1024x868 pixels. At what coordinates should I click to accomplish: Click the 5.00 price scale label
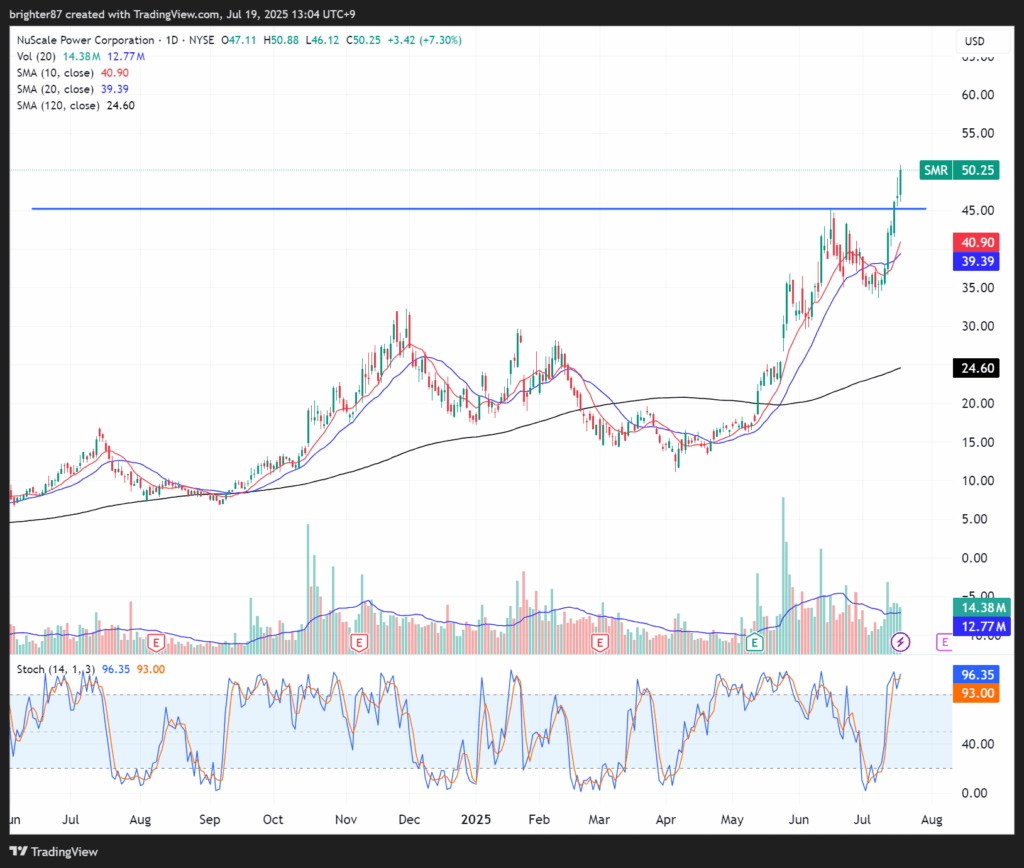(974, 519)
